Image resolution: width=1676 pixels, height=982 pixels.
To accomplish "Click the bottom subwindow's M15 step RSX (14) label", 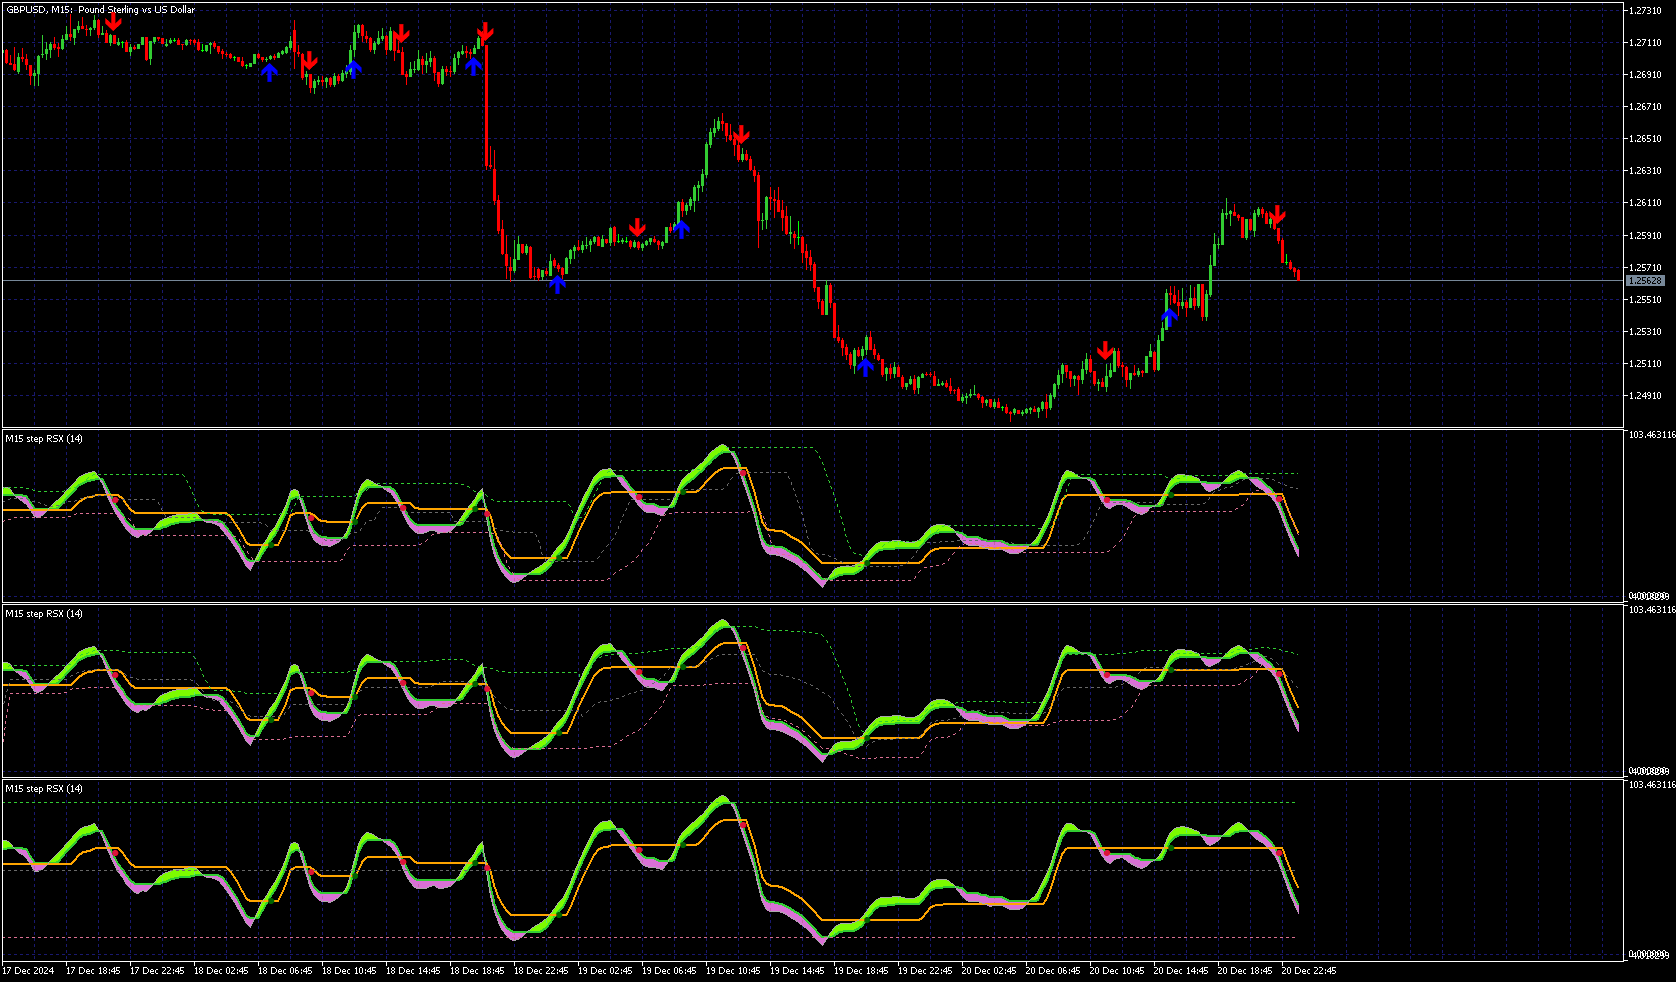I will click(x=44, y=788).
